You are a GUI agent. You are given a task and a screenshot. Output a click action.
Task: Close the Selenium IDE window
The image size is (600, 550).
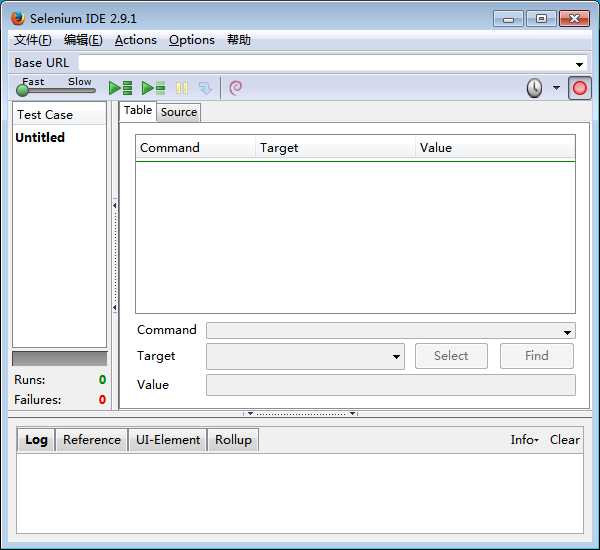coord(574,18)
